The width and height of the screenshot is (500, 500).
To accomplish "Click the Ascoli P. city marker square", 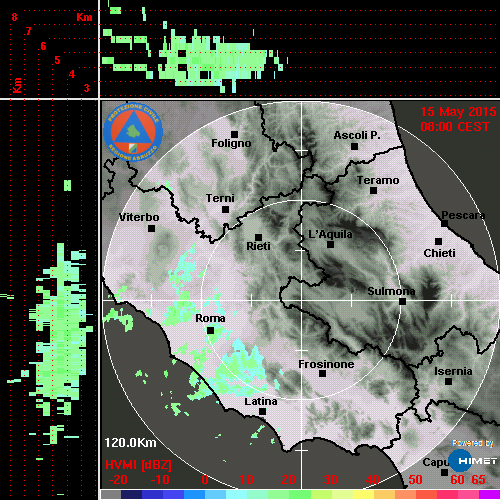I will click(x=354, y=146).
